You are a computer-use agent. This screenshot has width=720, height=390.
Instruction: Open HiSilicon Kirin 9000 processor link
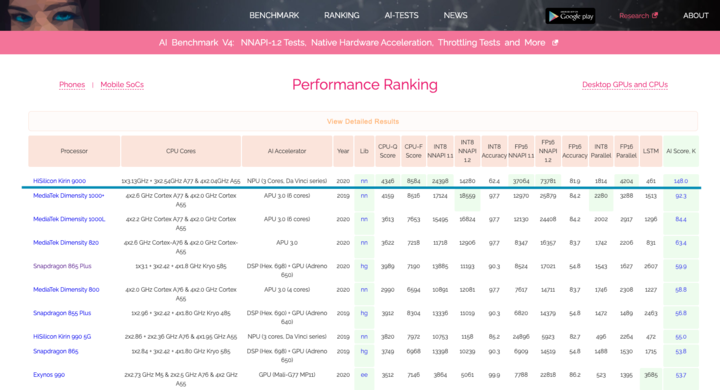point(59,181)
